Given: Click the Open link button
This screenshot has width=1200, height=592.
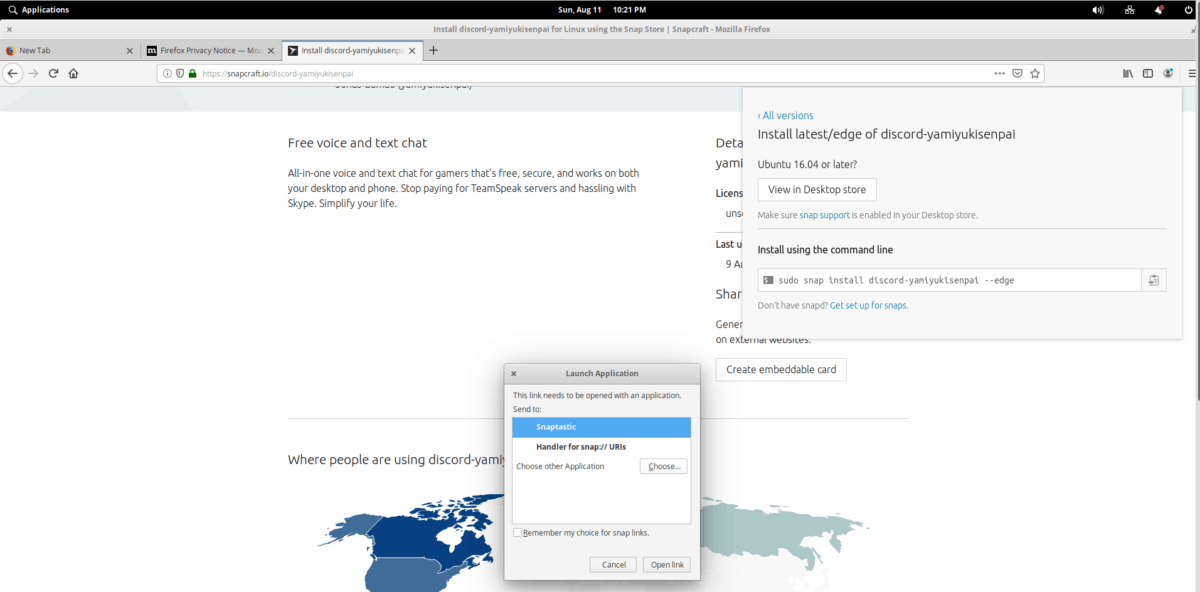Looking at the screenshot, I should click(668, 565).
